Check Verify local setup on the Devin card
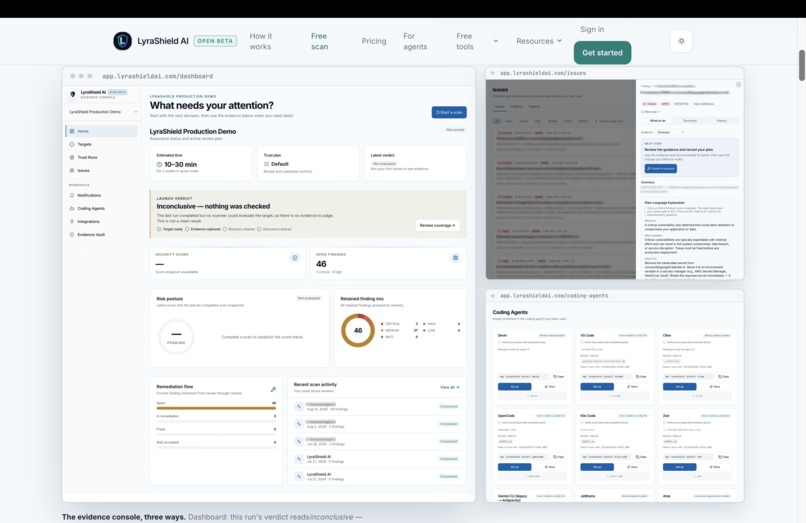This screenshot has width=806, height=523. [500, 342]
